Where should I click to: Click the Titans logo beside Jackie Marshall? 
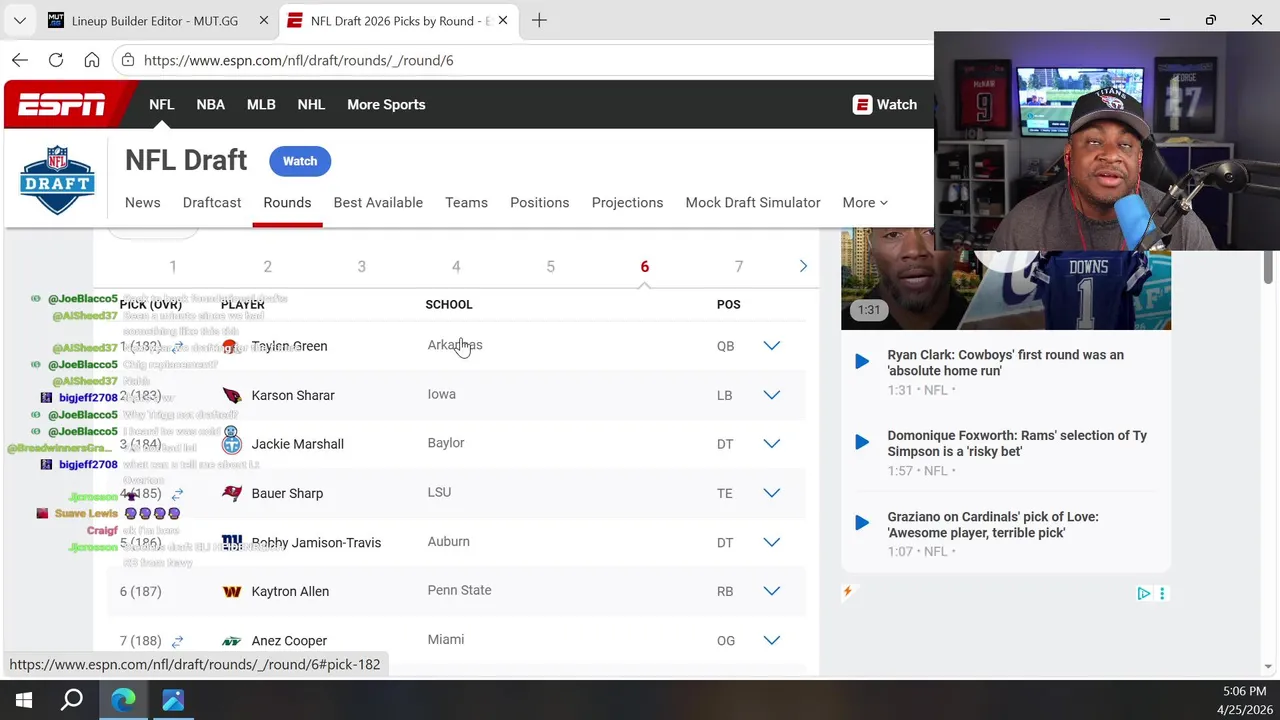[232, 441]
